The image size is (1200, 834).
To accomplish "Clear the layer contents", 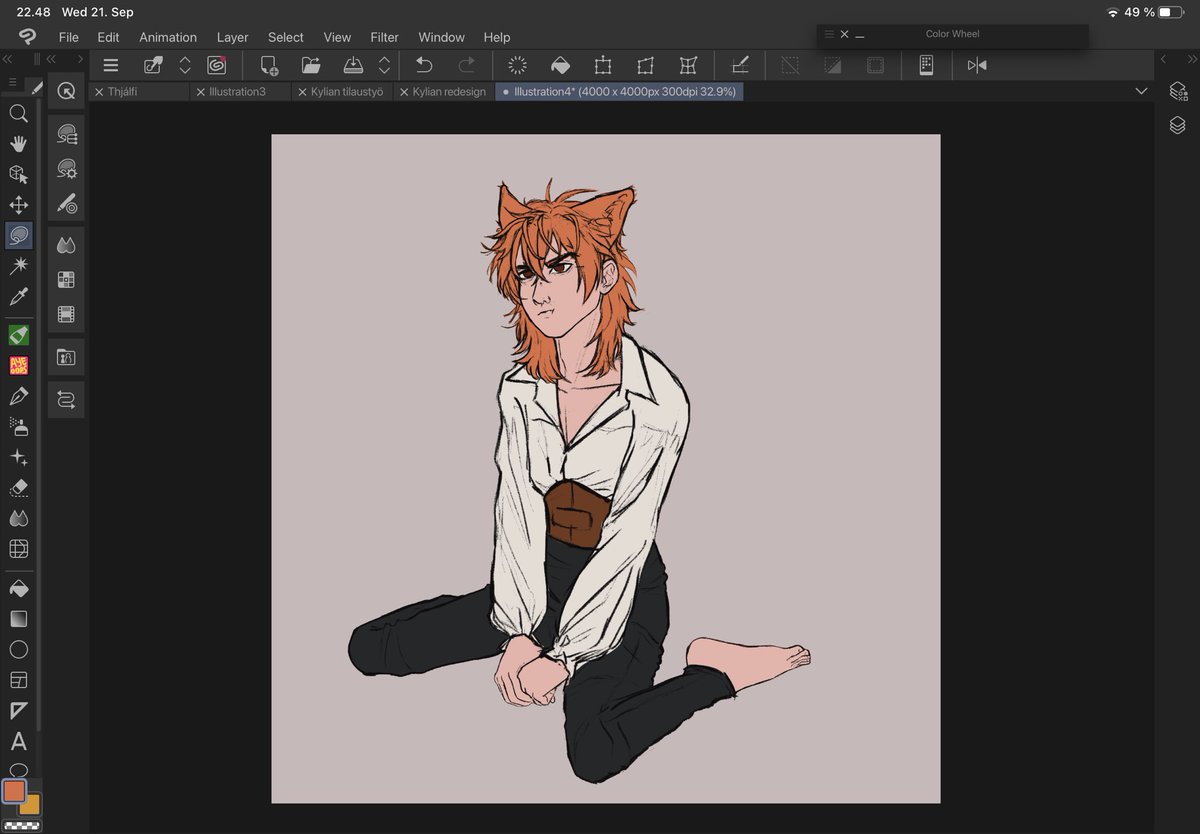I will click(x=518, y=66).
